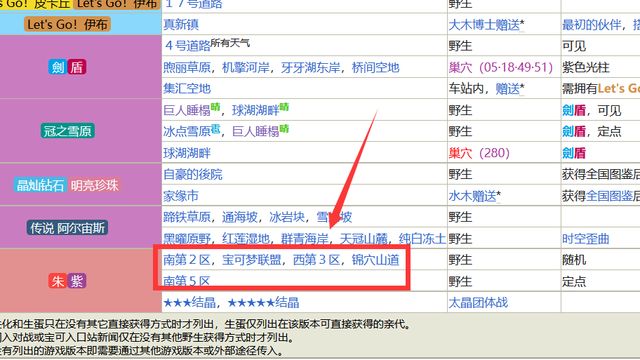Click the 劍盾 link before 定点
The height and width of the screenshot is (360, 640).
pos(574,131)
